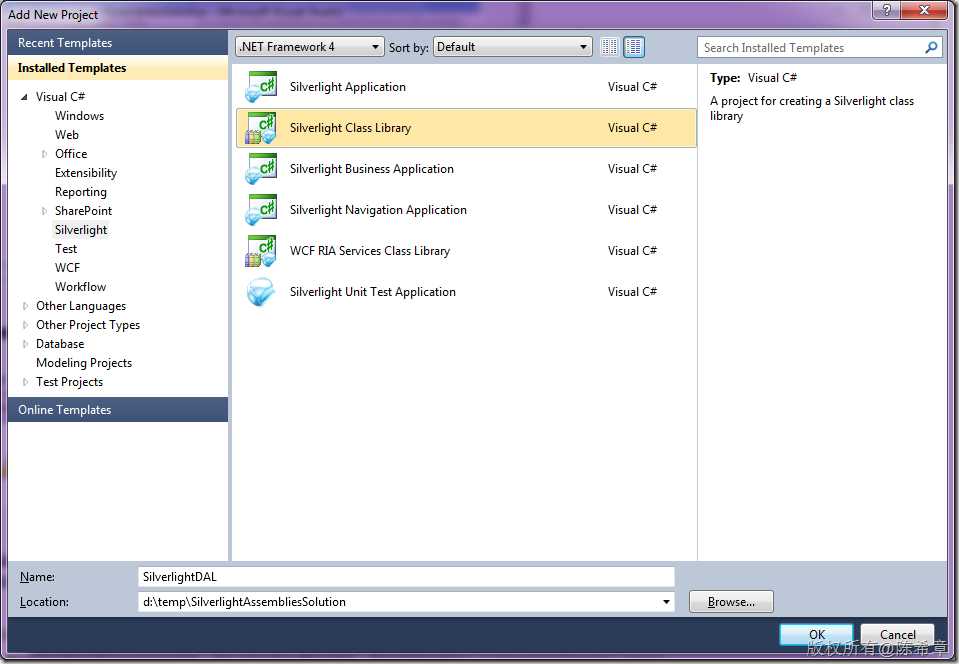Image resolution: width=959 pixels, height=664 pixels.
Task: Click the Browse... button
Action: coord(731,602)
